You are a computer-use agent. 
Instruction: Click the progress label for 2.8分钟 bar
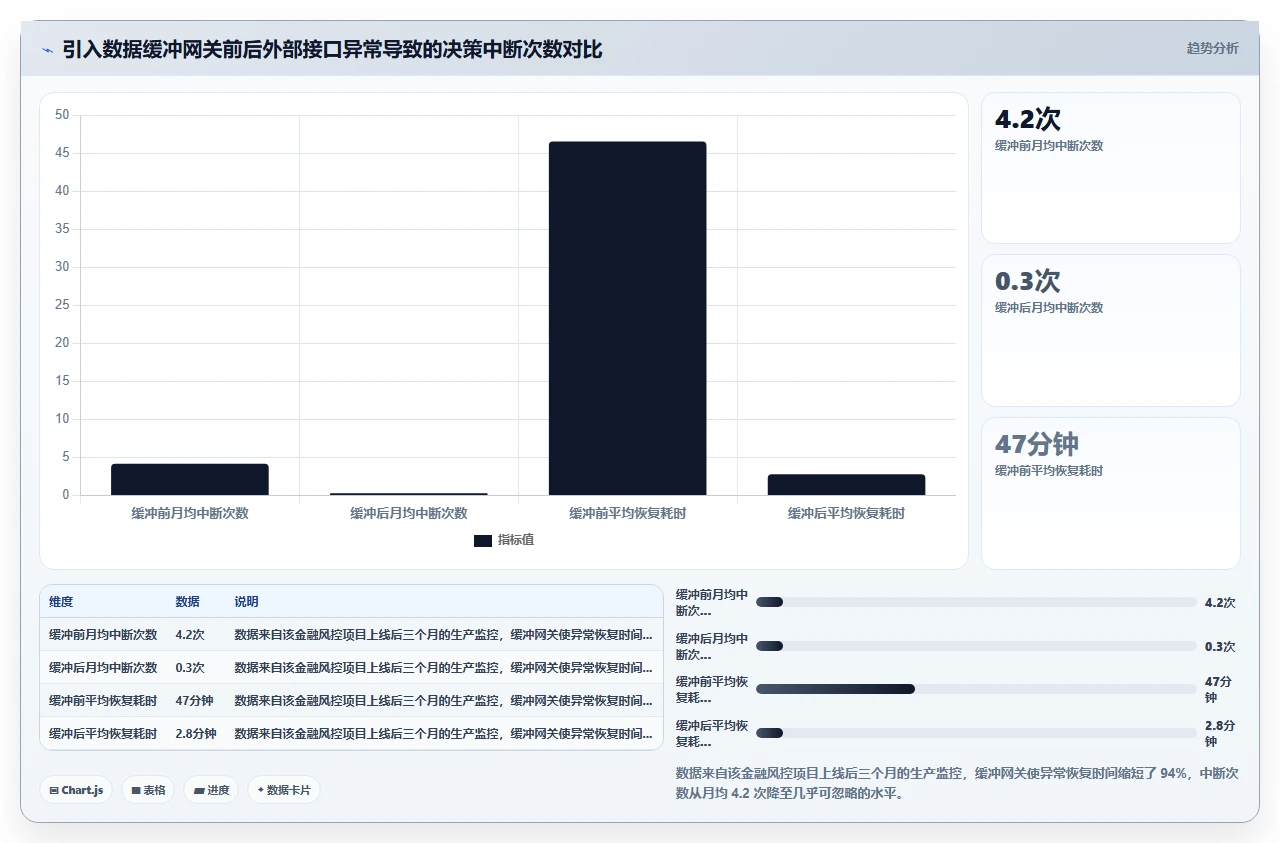(x=712, y=733)
